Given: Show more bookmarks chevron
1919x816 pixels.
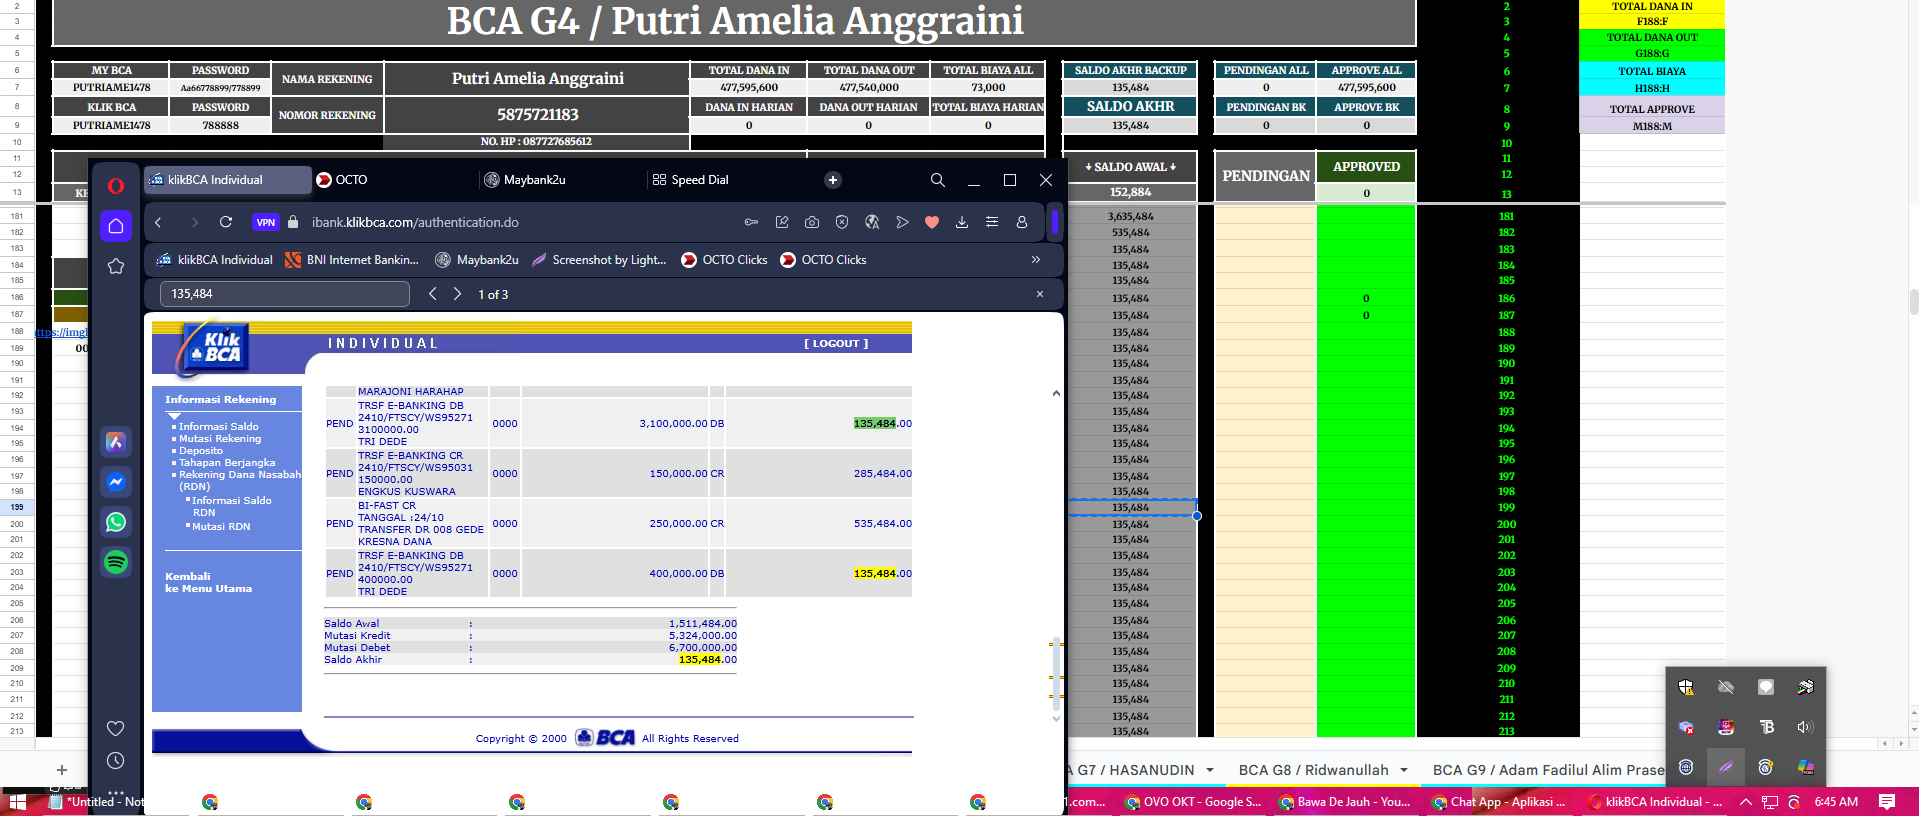Looking at the screenshot, I should (1036, 260).
